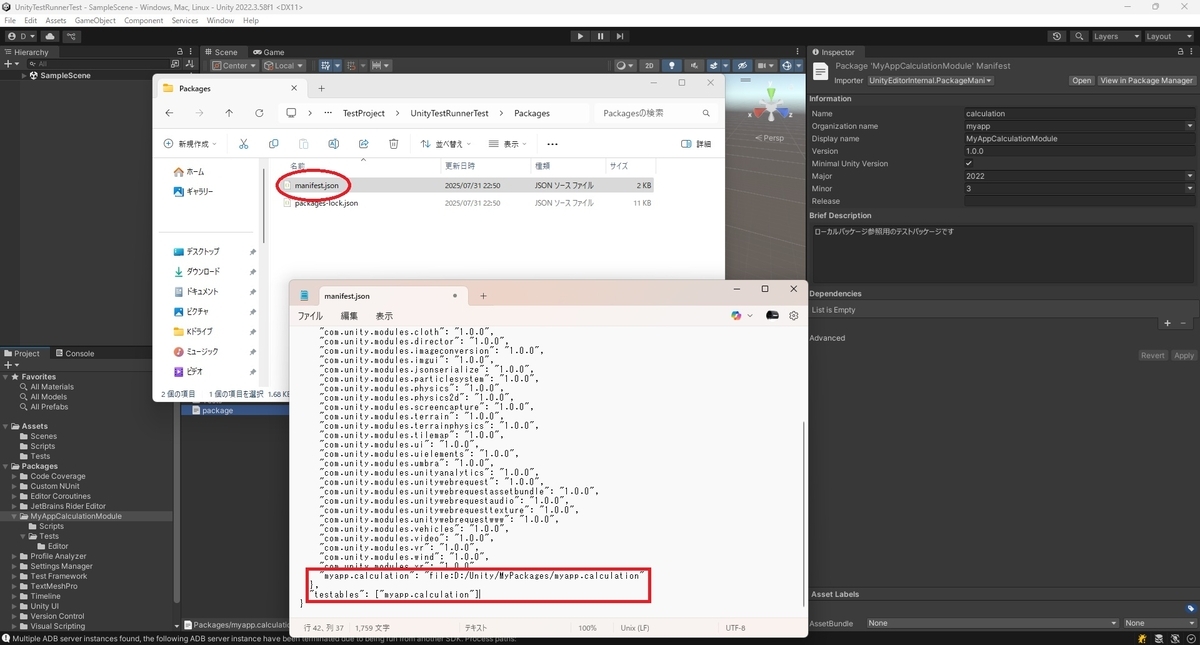Viewport: 1200px width, 645px height.
Task: Click the Revert button in Inspector
Action: [x=1153, y=355]
